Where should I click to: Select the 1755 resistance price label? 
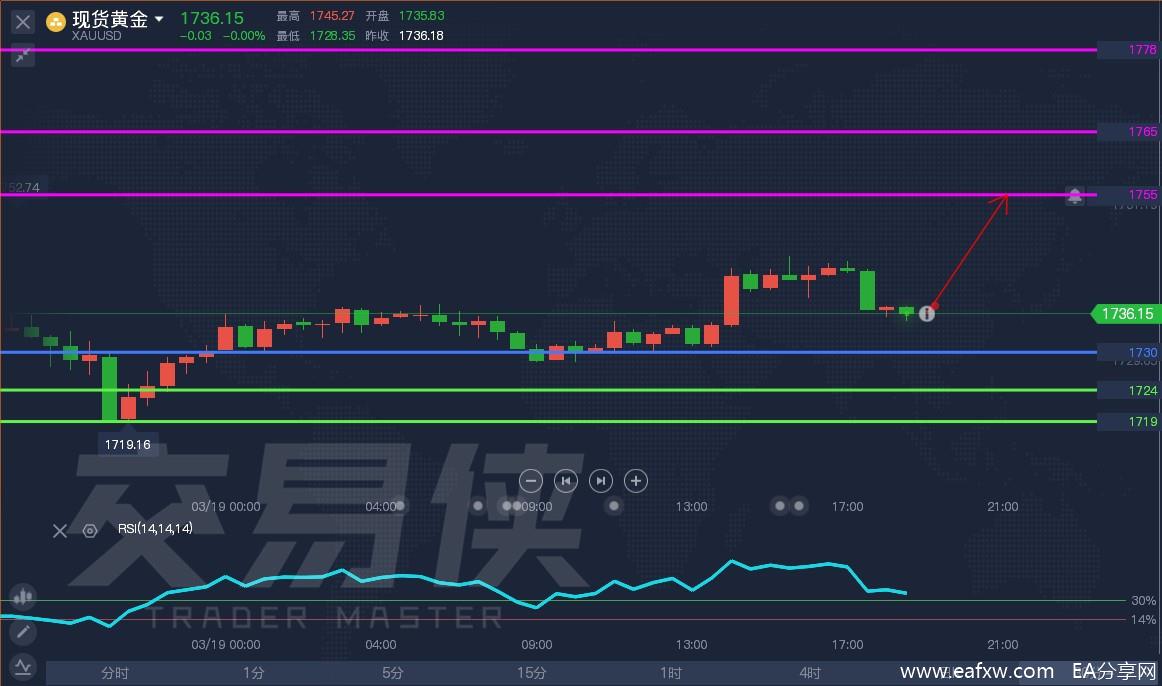1142,194
